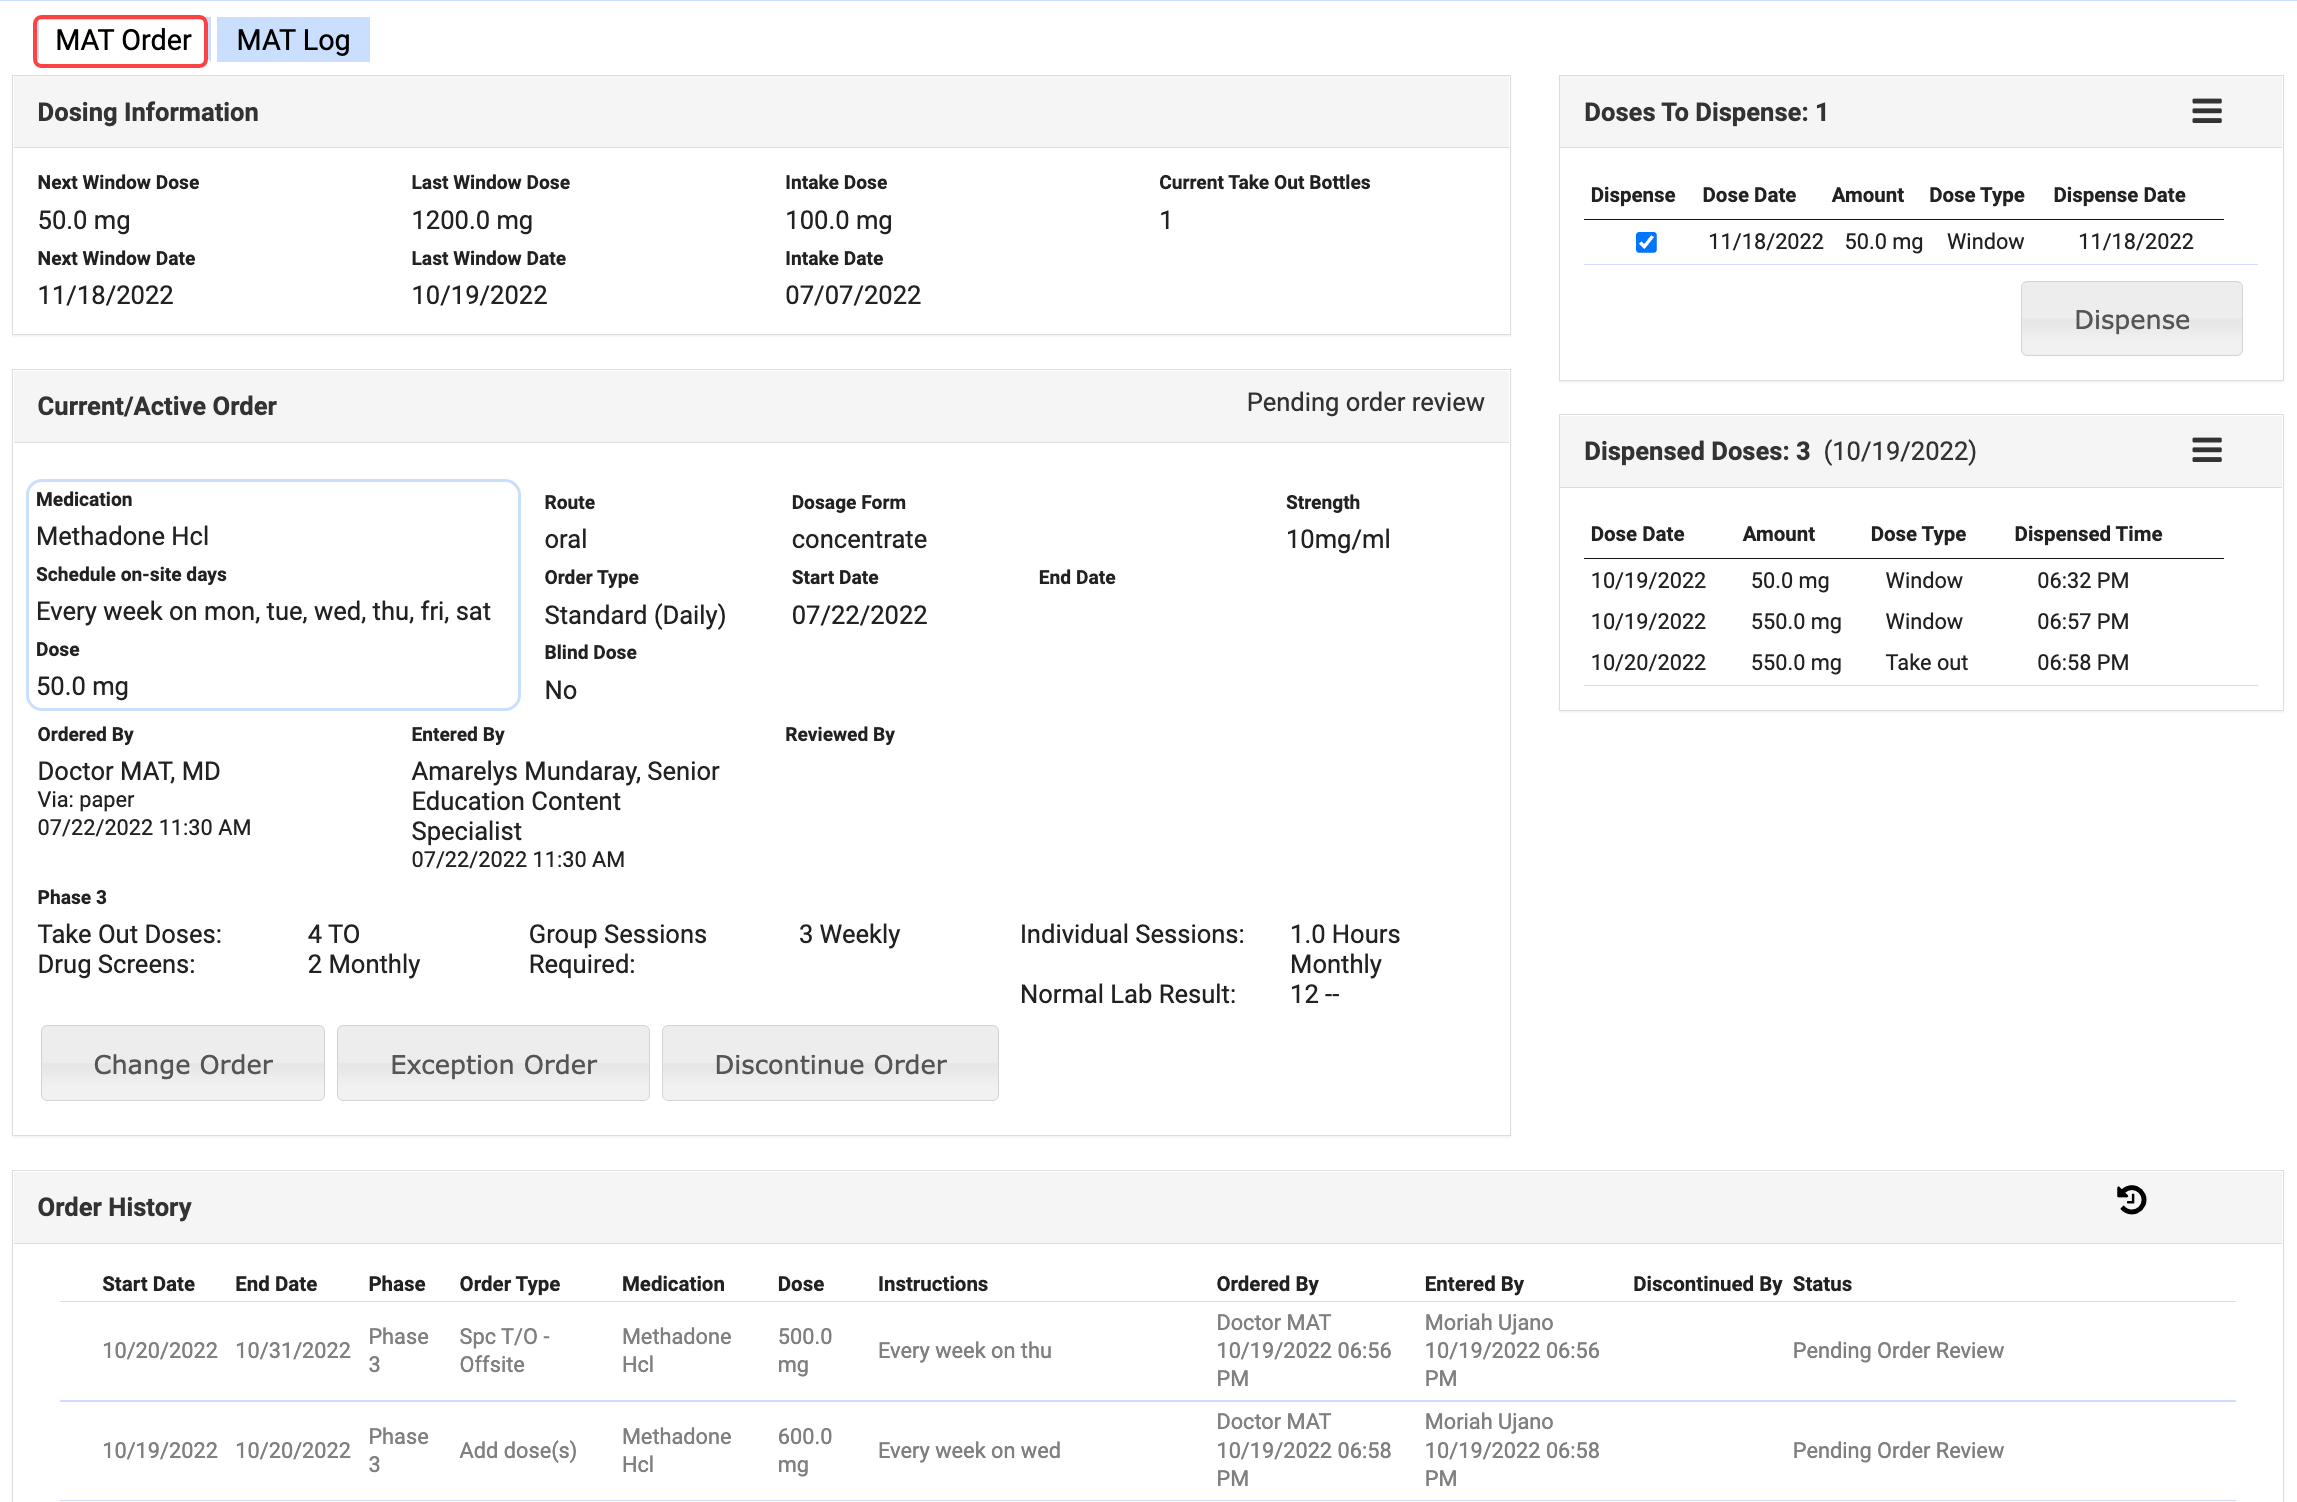Click the Start Date column header in Order History
This screenshot has width=2297, height=1502.
click(148, 1284)
